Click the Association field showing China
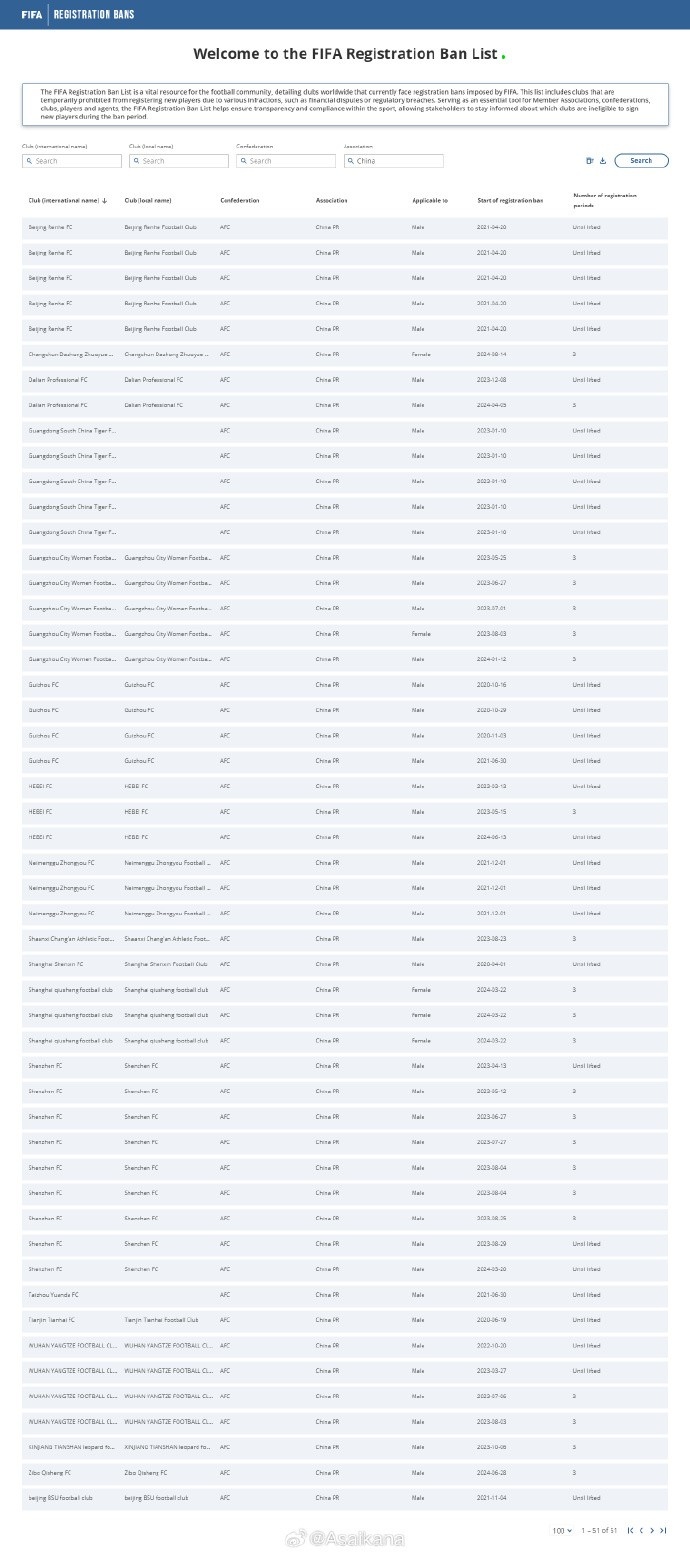The height and width of the screenshot is (1554, 690). 394,161
